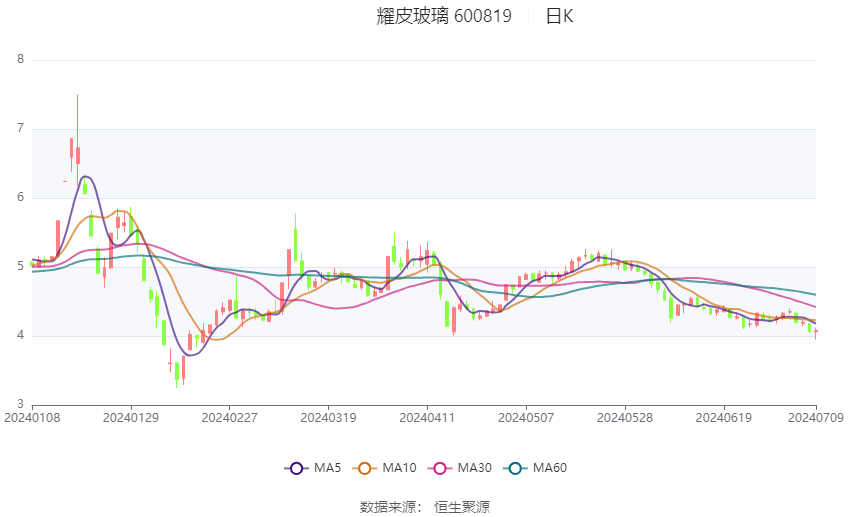The image size is (850, 517).
Task: Select the 20240227 date axis label
Action: pos(229,418)
